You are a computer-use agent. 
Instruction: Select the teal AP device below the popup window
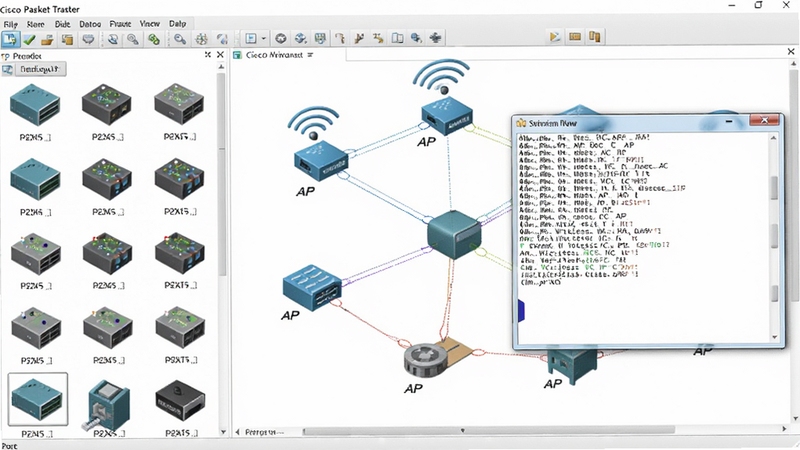tap(571, 365)
